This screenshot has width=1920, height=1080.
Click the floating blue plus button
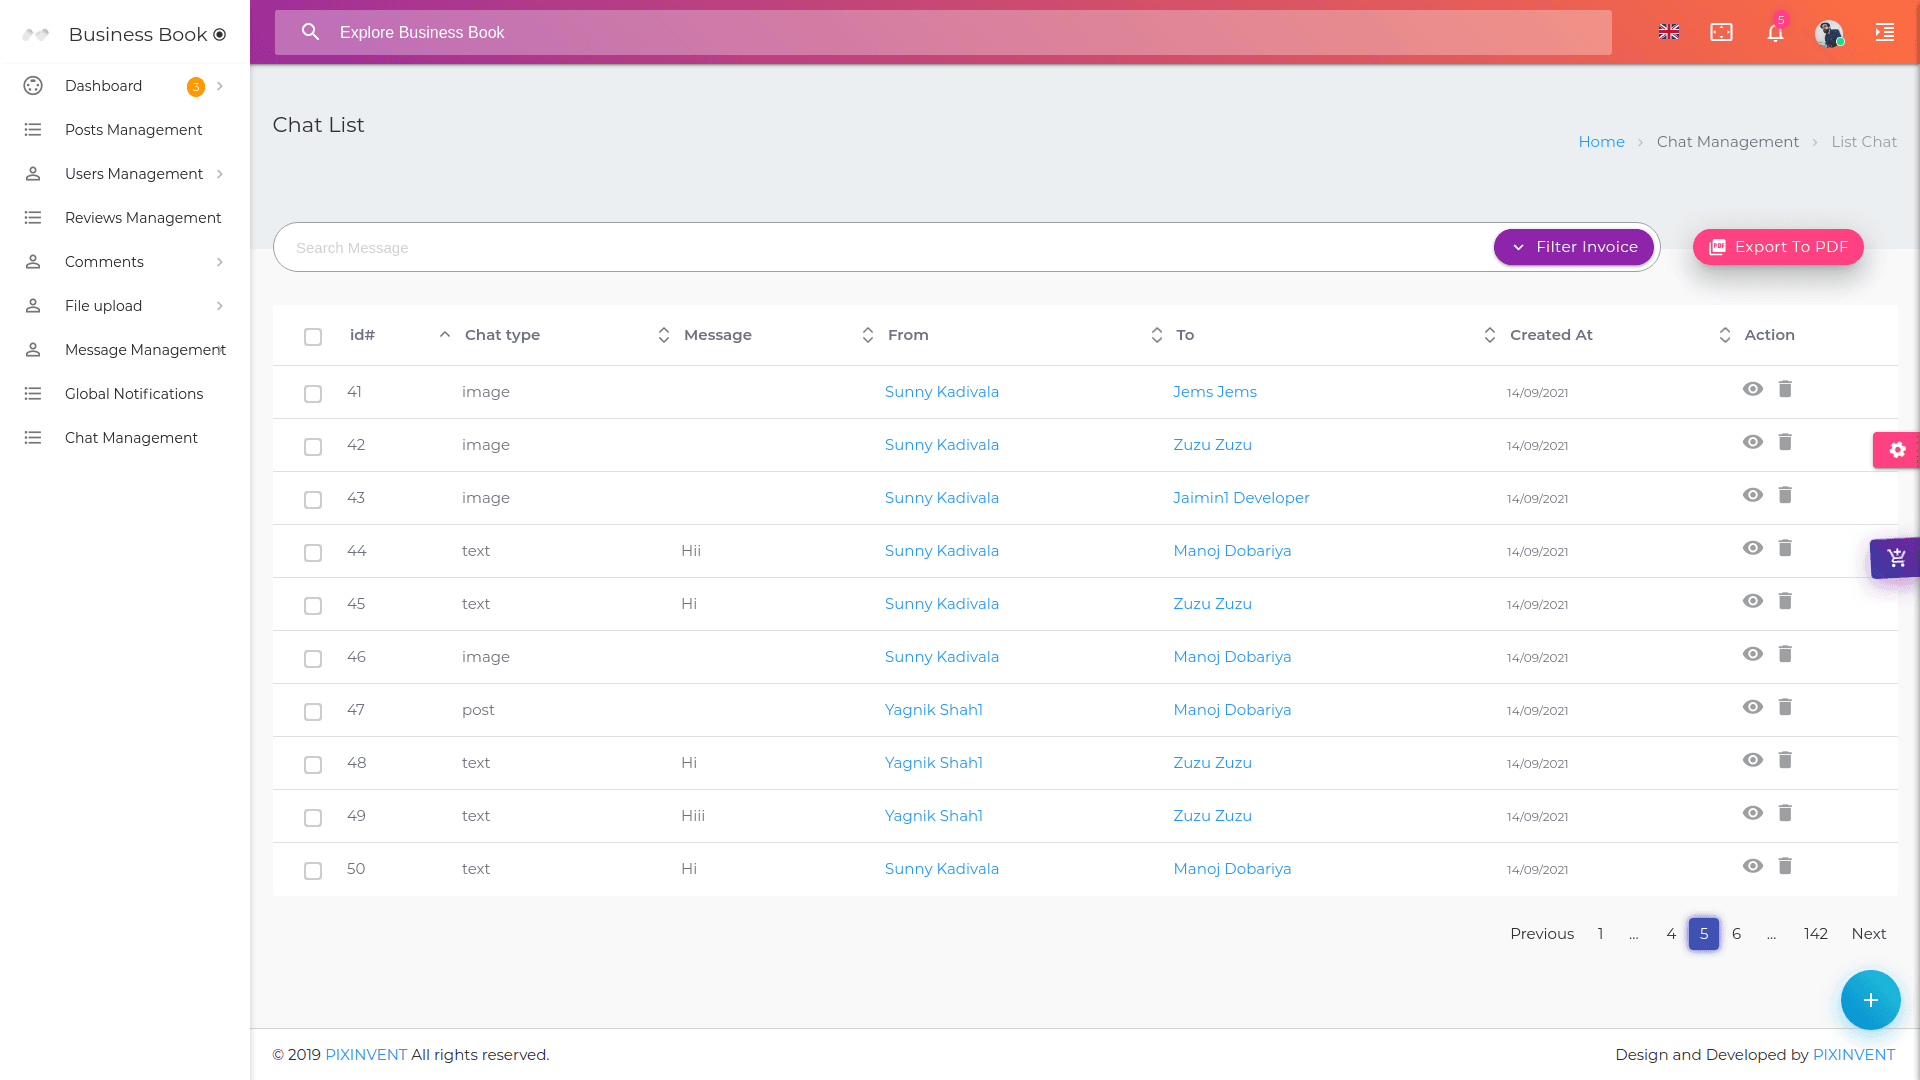(x=1870, y=1000)
